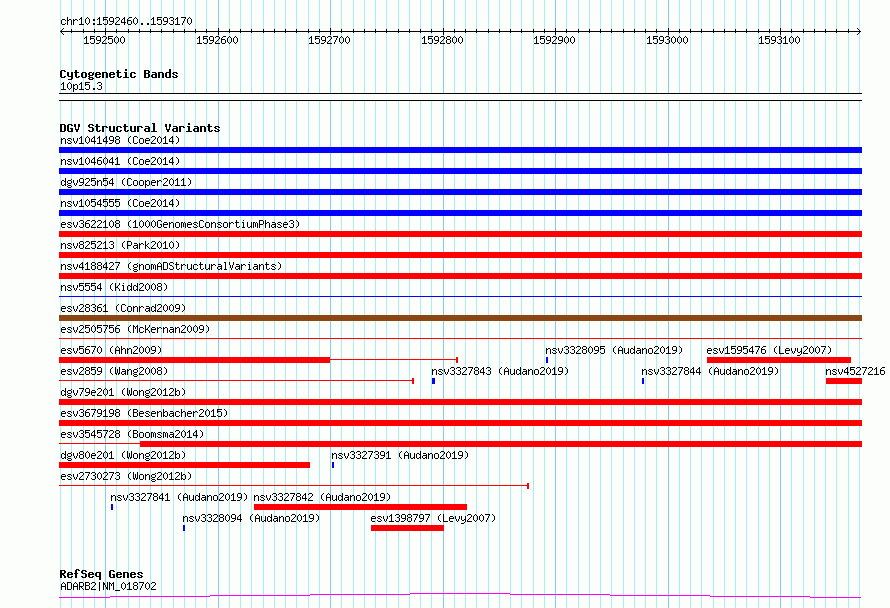The height and width of the screenshot is (608, 890).
Task: Select the nsv4188427 red variant bar
Action: 460,276
